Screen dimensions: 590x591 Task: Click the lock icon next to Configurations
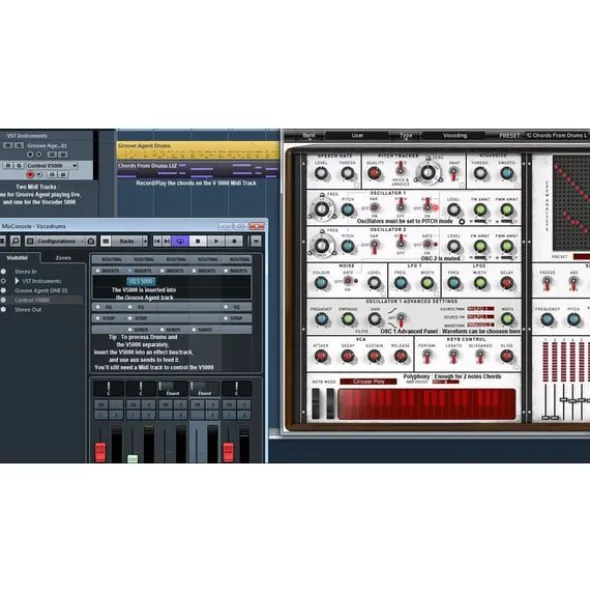click(90, 241)
